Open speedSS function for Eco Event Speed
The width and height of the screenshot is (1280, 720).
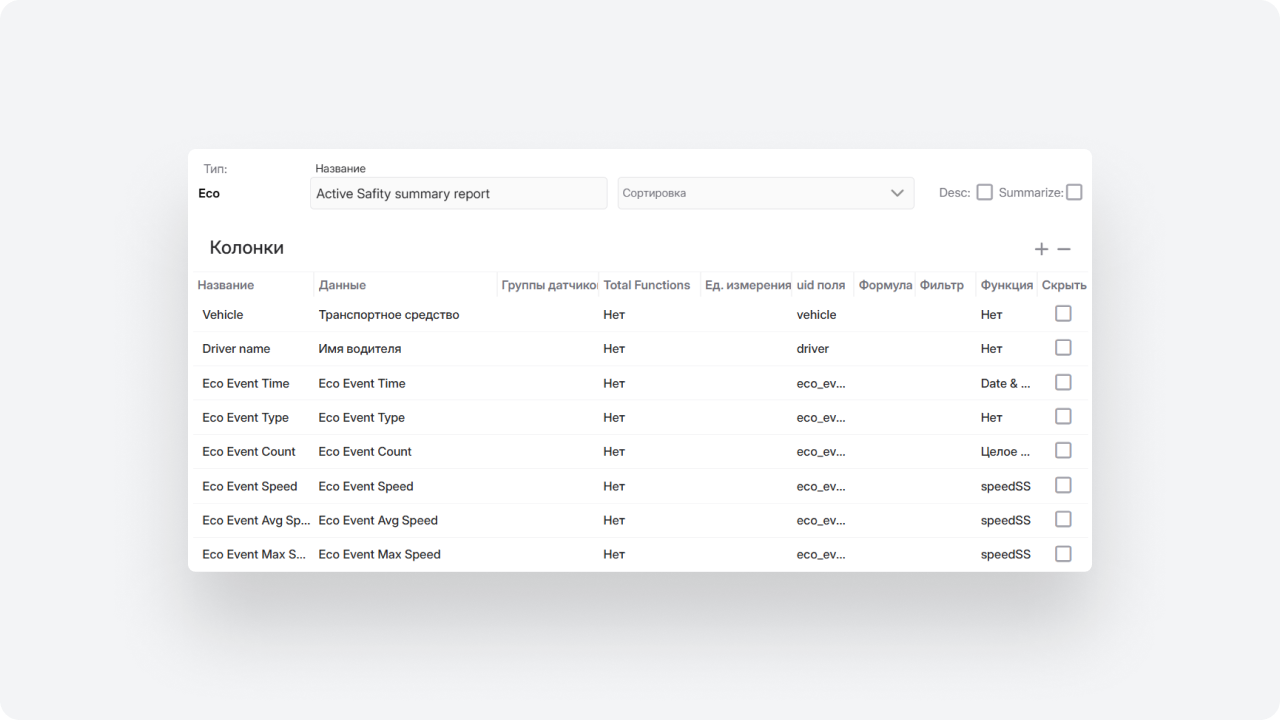(1005, 486)
